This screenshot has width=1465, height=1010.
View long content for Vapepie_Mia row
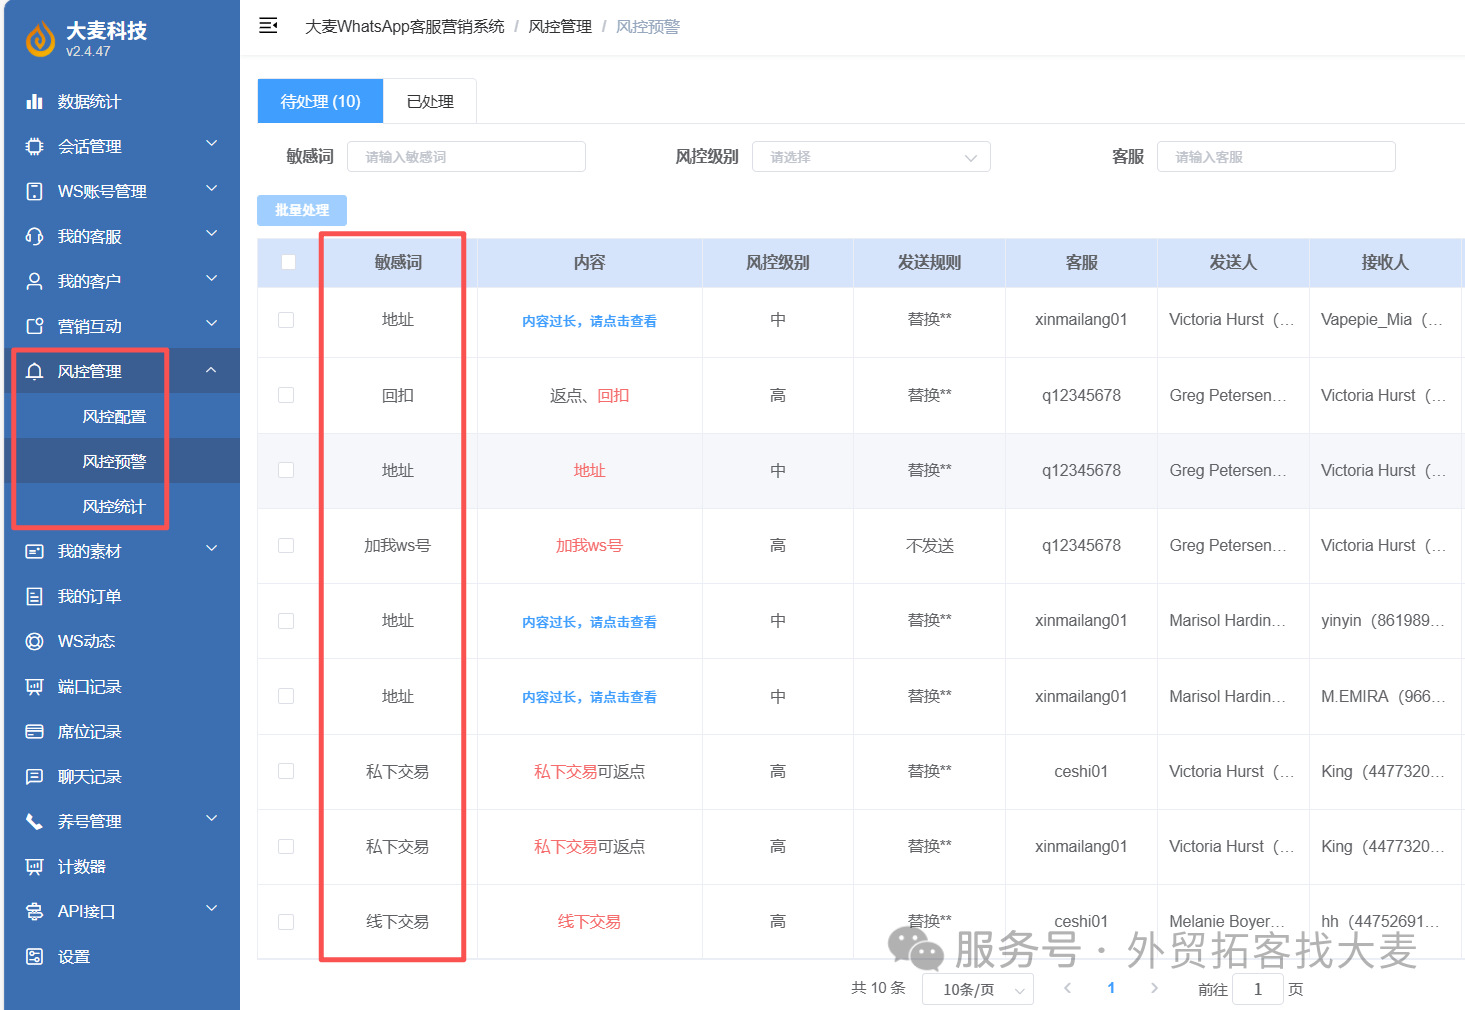[589, 321]
